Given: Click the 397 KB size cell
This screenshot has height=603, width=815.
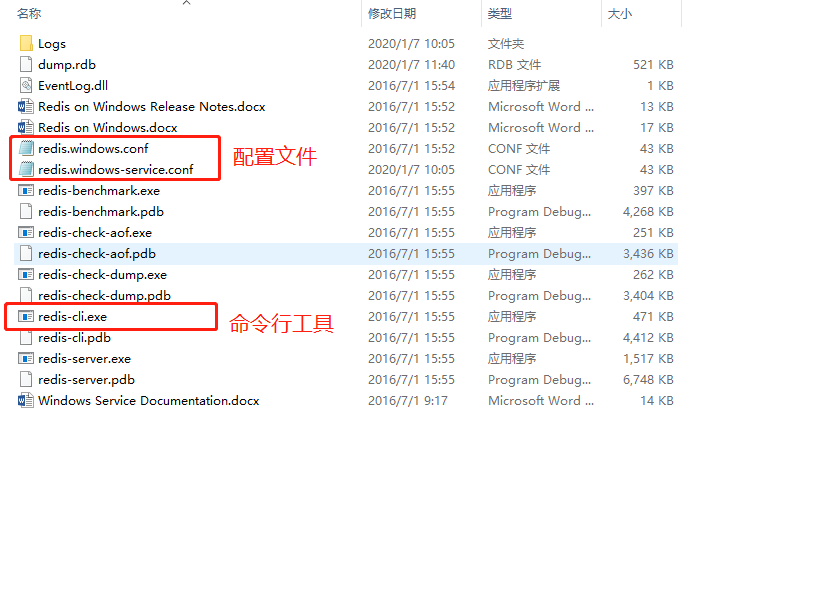Looking at the screenshot, I should tap(653, 191).
